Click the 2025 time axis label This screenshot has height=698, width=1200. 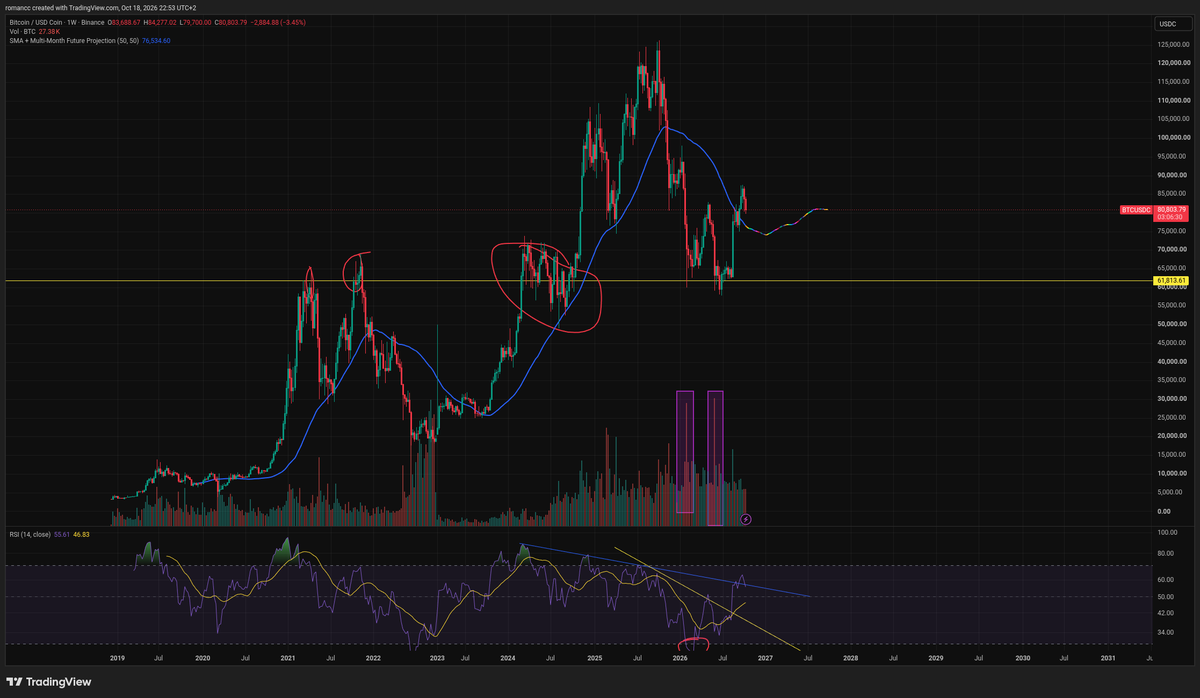[x=594, y=659]
